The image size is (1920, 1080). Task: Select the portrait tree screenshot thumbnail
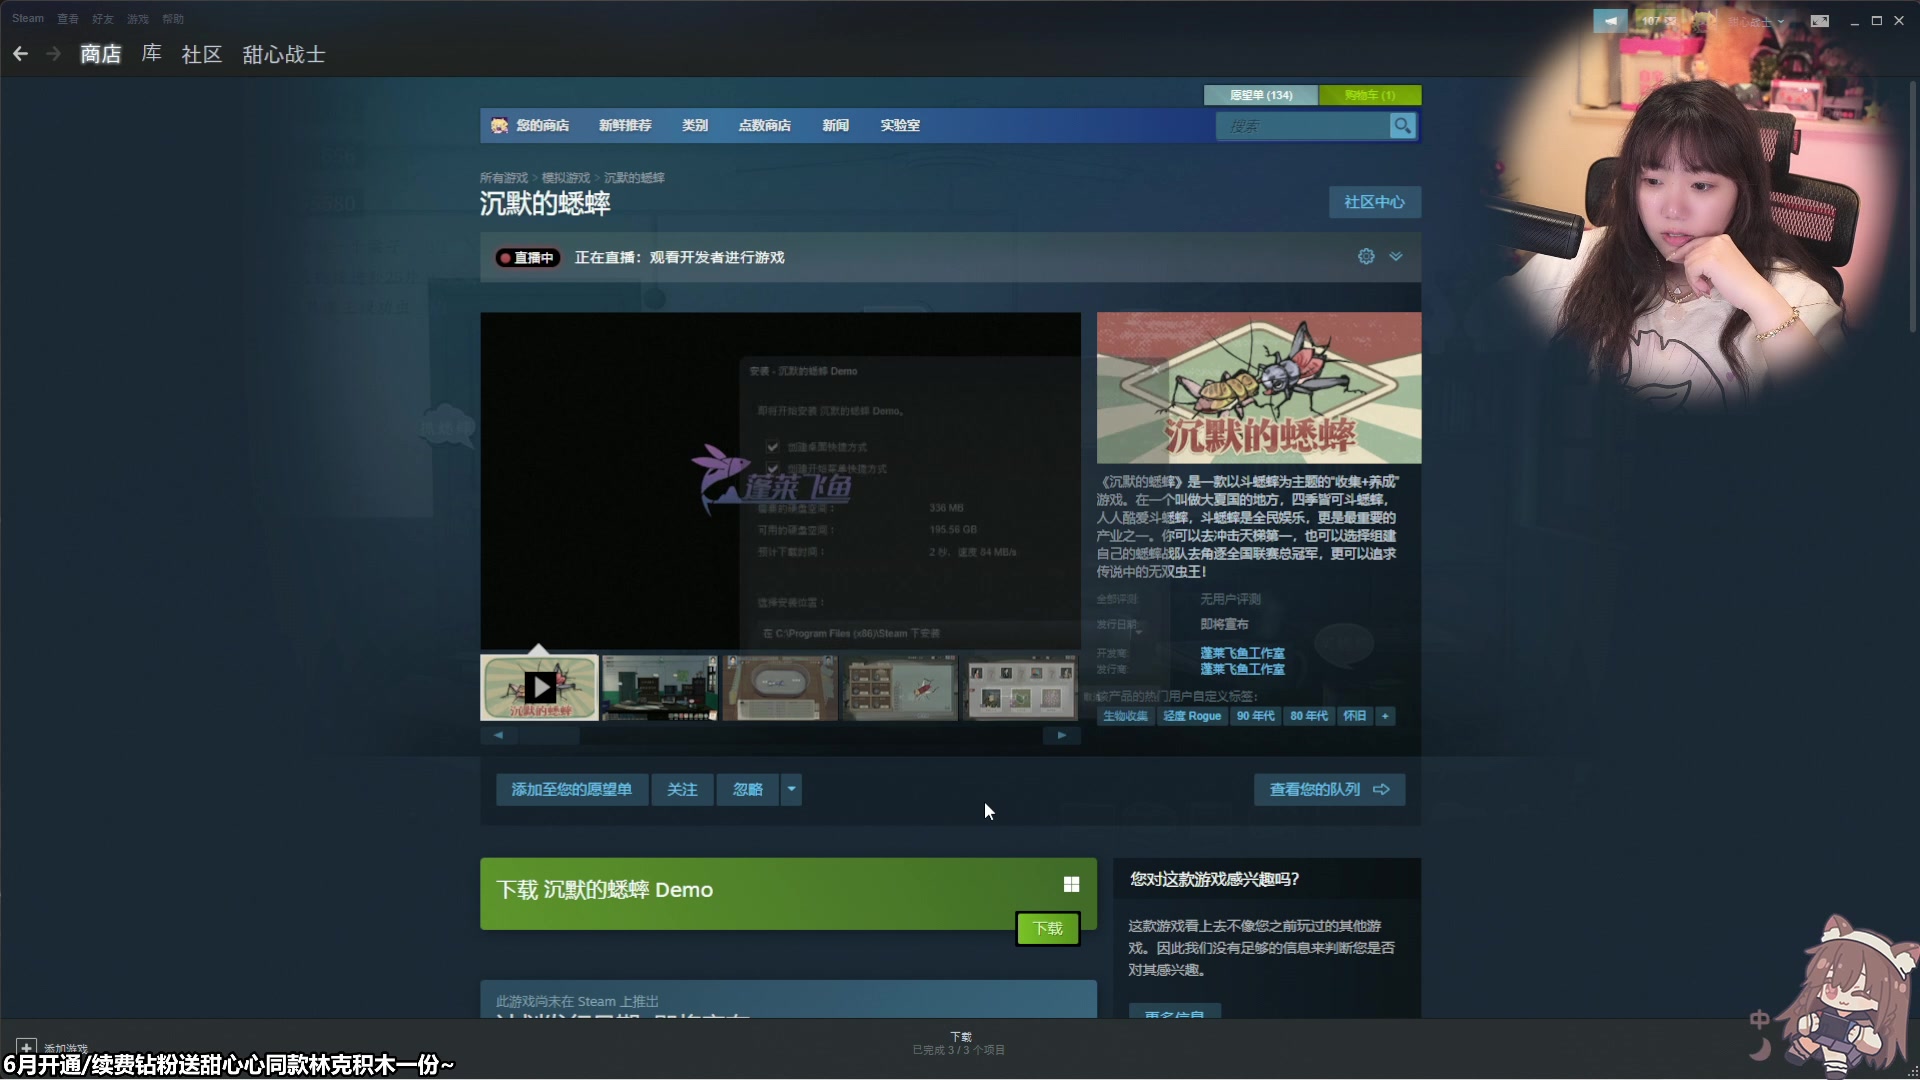(1020, 688)
